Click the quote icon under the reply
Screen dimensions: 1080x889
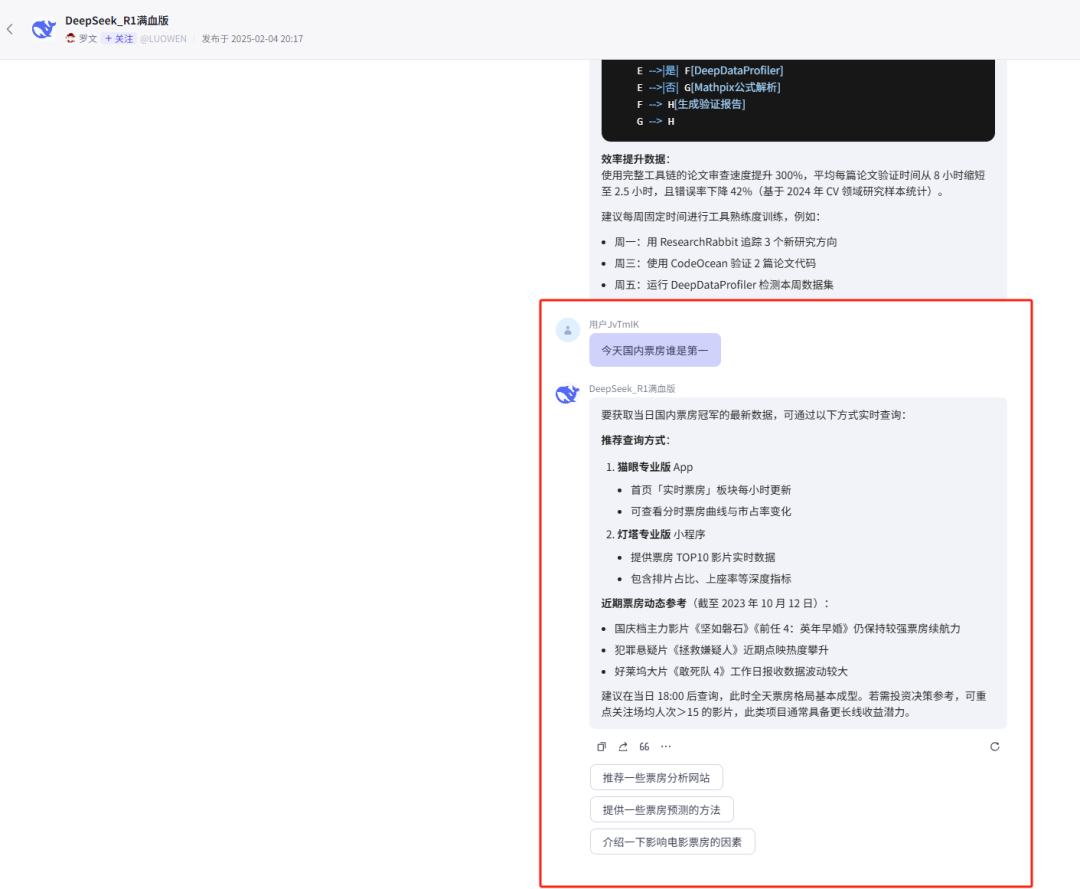[x=644, y=746]
